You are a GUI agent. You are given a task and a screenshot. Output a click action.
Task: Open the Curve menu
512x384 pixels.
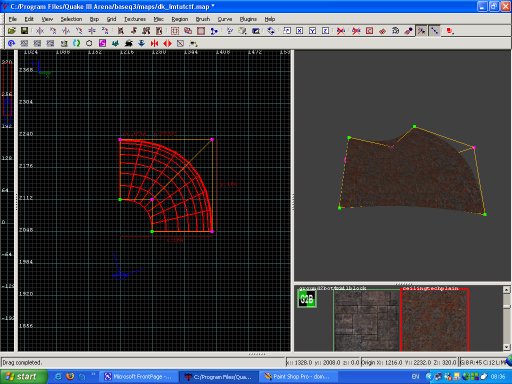pyautogui.click(x=225, y=19)
